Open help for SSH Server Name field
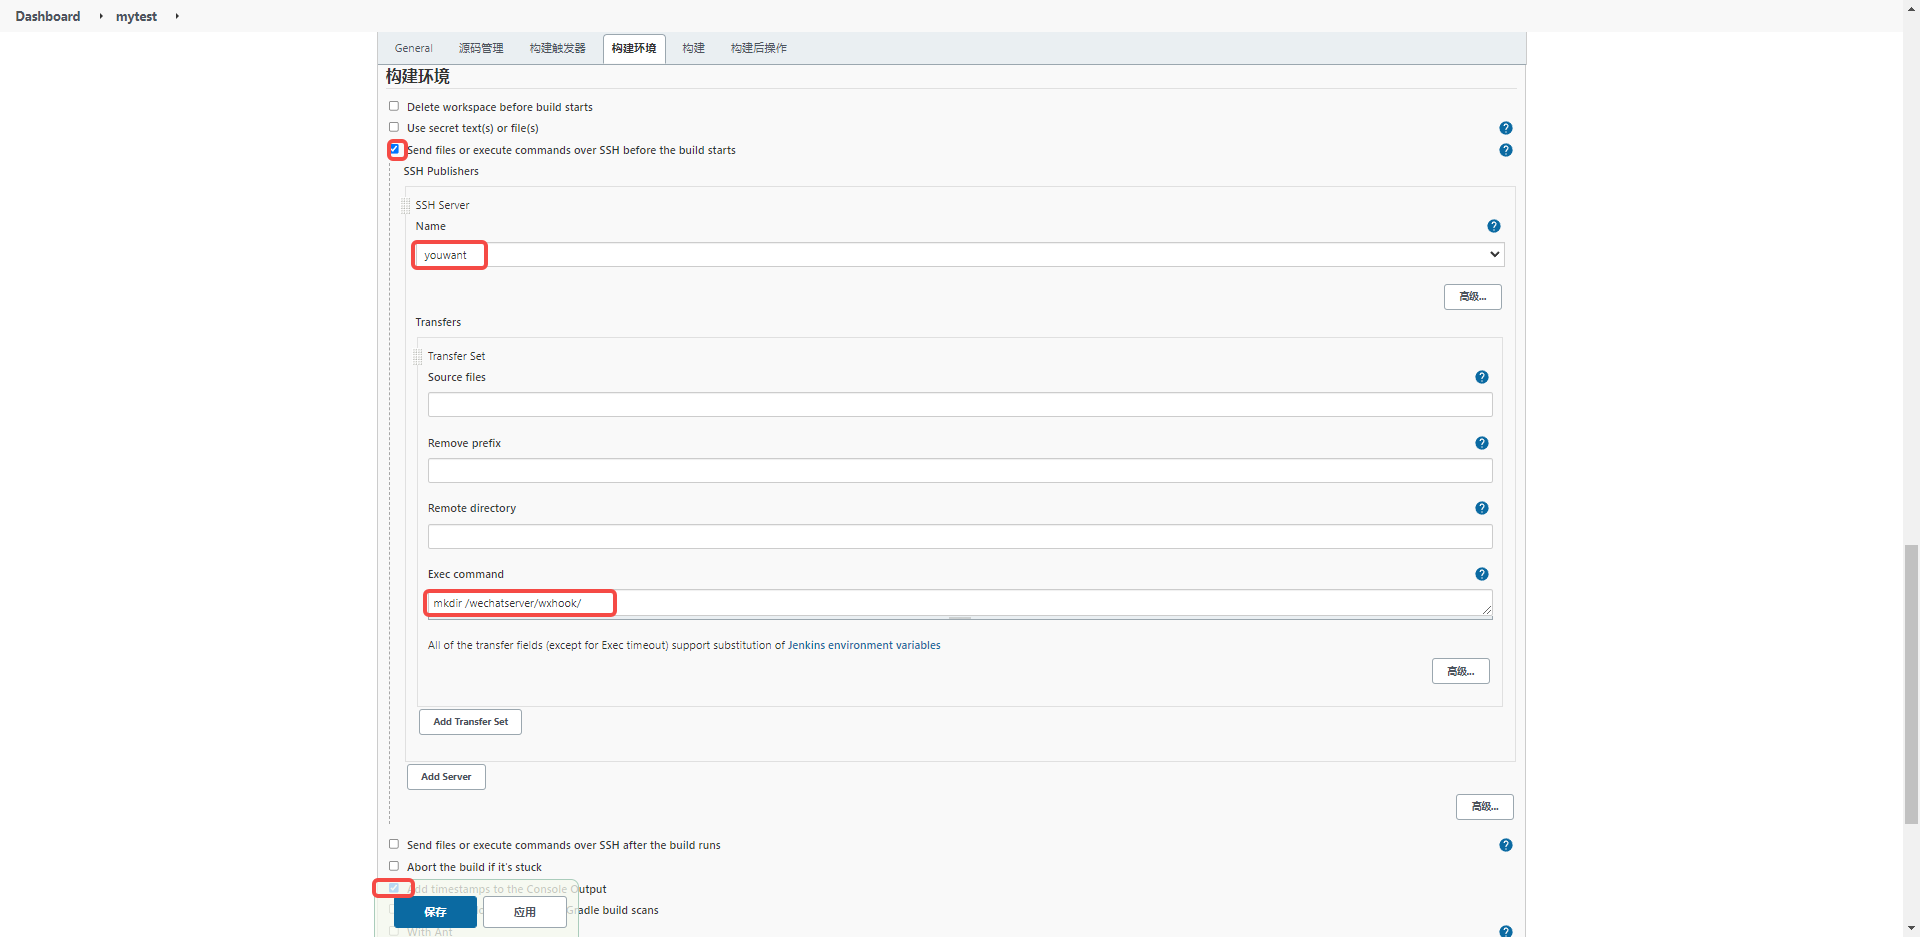Image resolution: width=1920 pixels, height=937 pixels. [x=1493, y=226]
